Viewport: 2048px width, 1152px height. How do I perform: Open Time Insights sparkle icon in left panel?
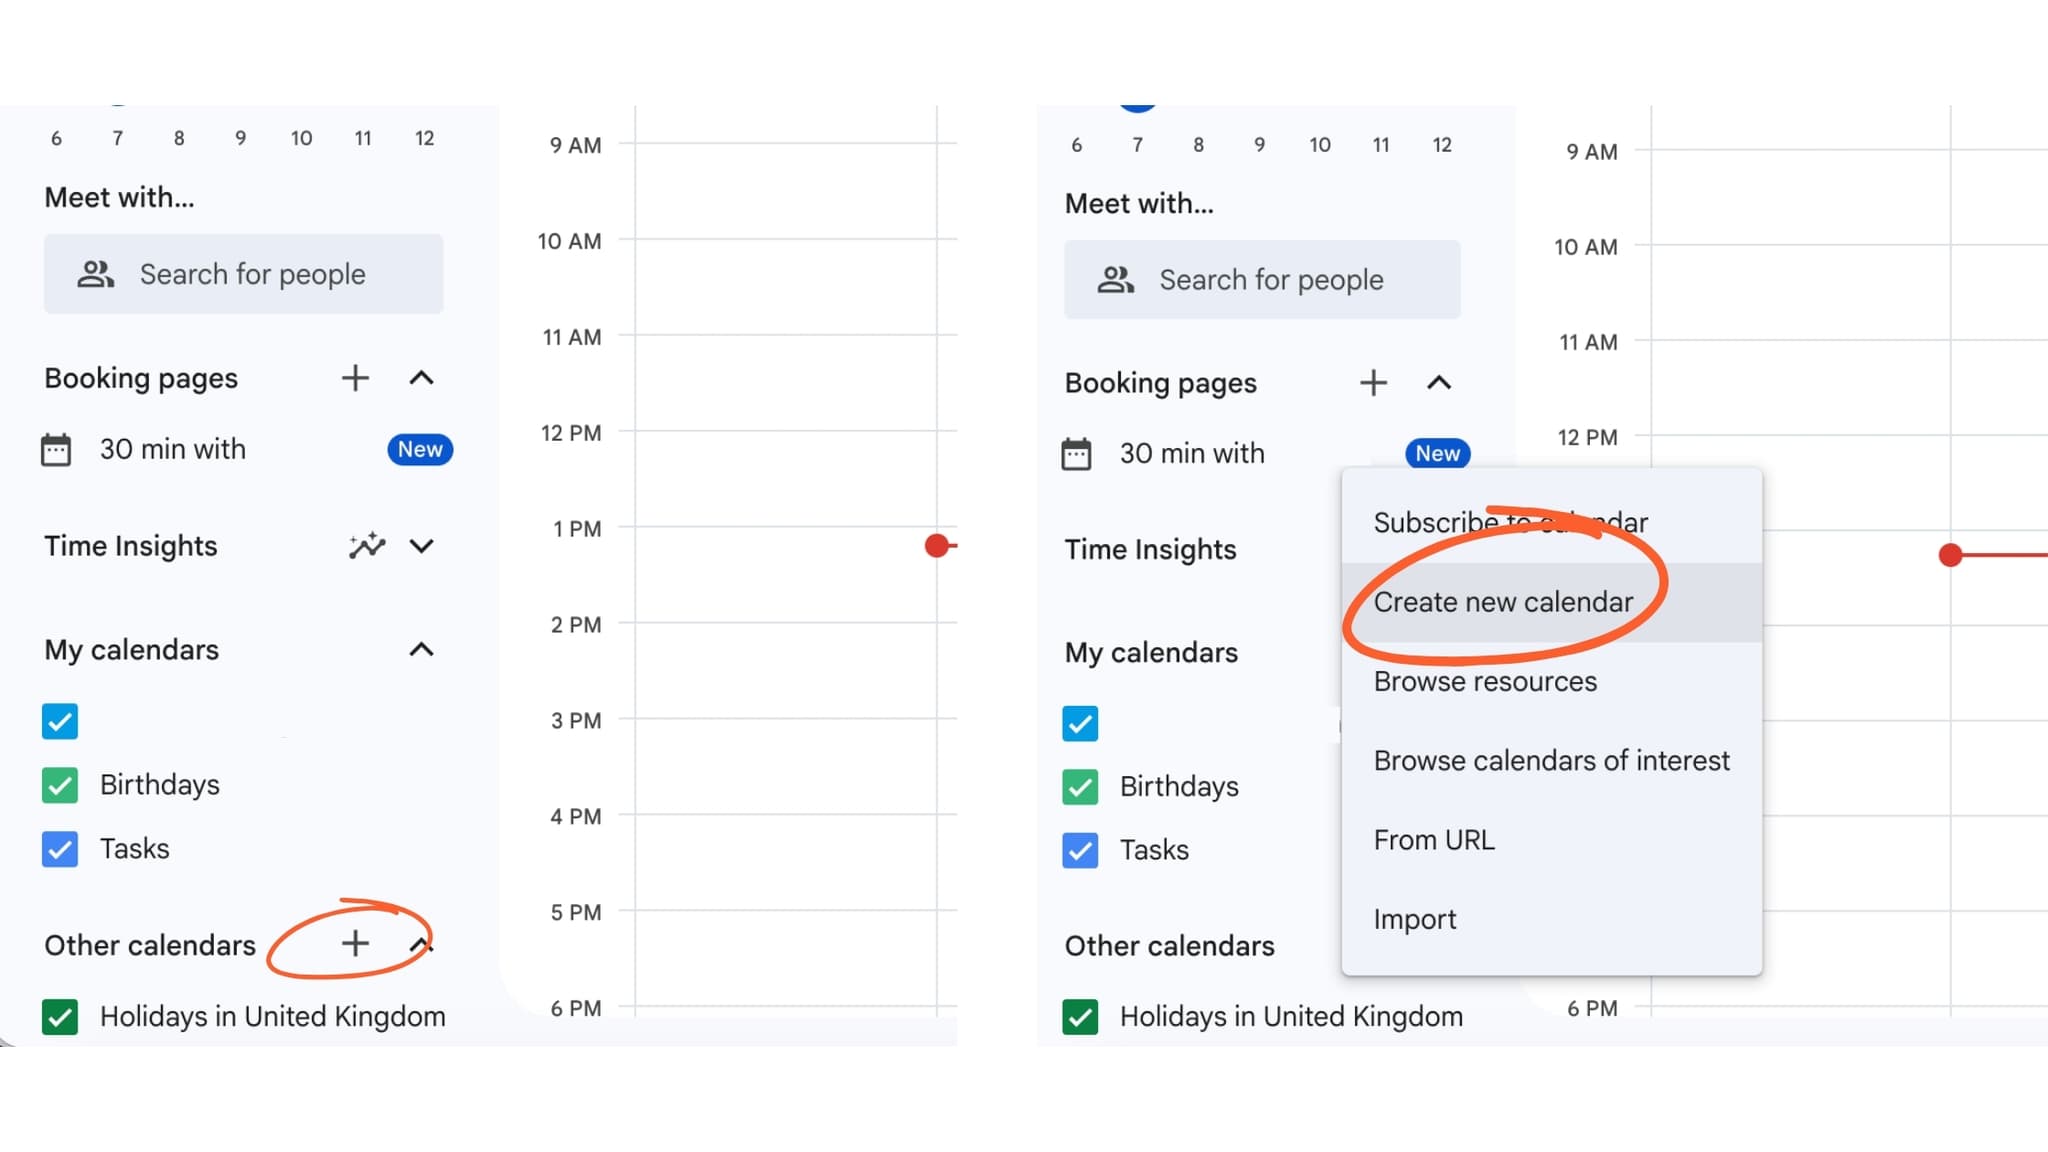tap(367, 545)
